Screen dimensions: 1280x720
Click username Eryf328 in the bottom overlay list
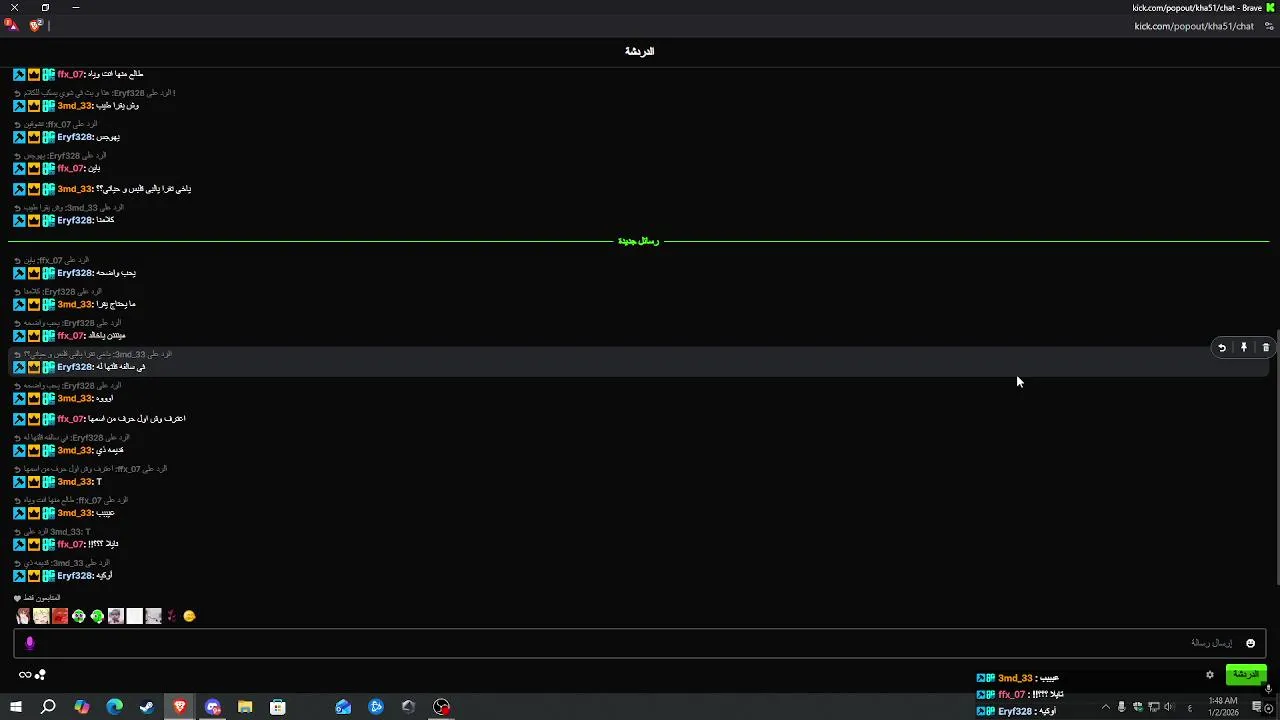[1015, 712]
